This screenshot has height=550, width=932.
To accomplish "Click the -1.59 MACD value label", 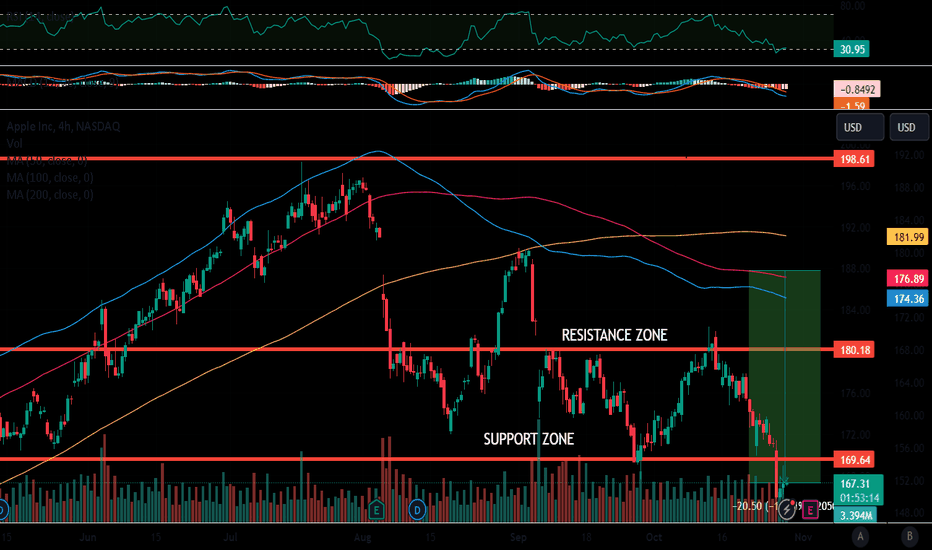I will 852,105.
